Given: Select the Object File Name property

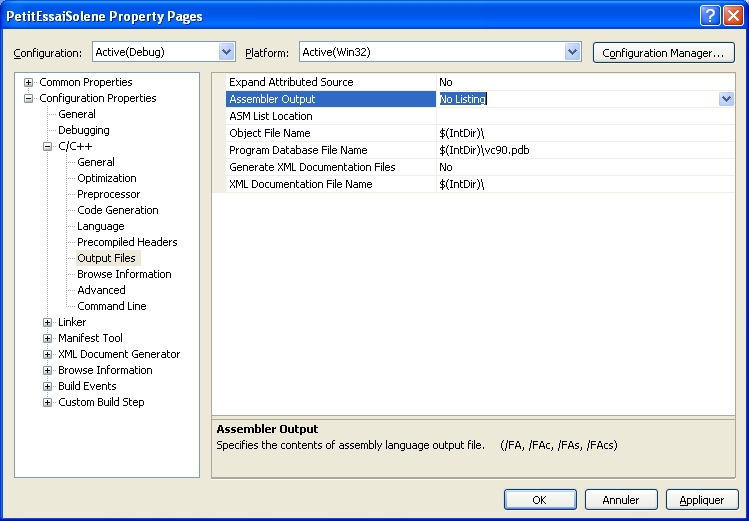Looking at the screenshot, I should click(331, 133).
